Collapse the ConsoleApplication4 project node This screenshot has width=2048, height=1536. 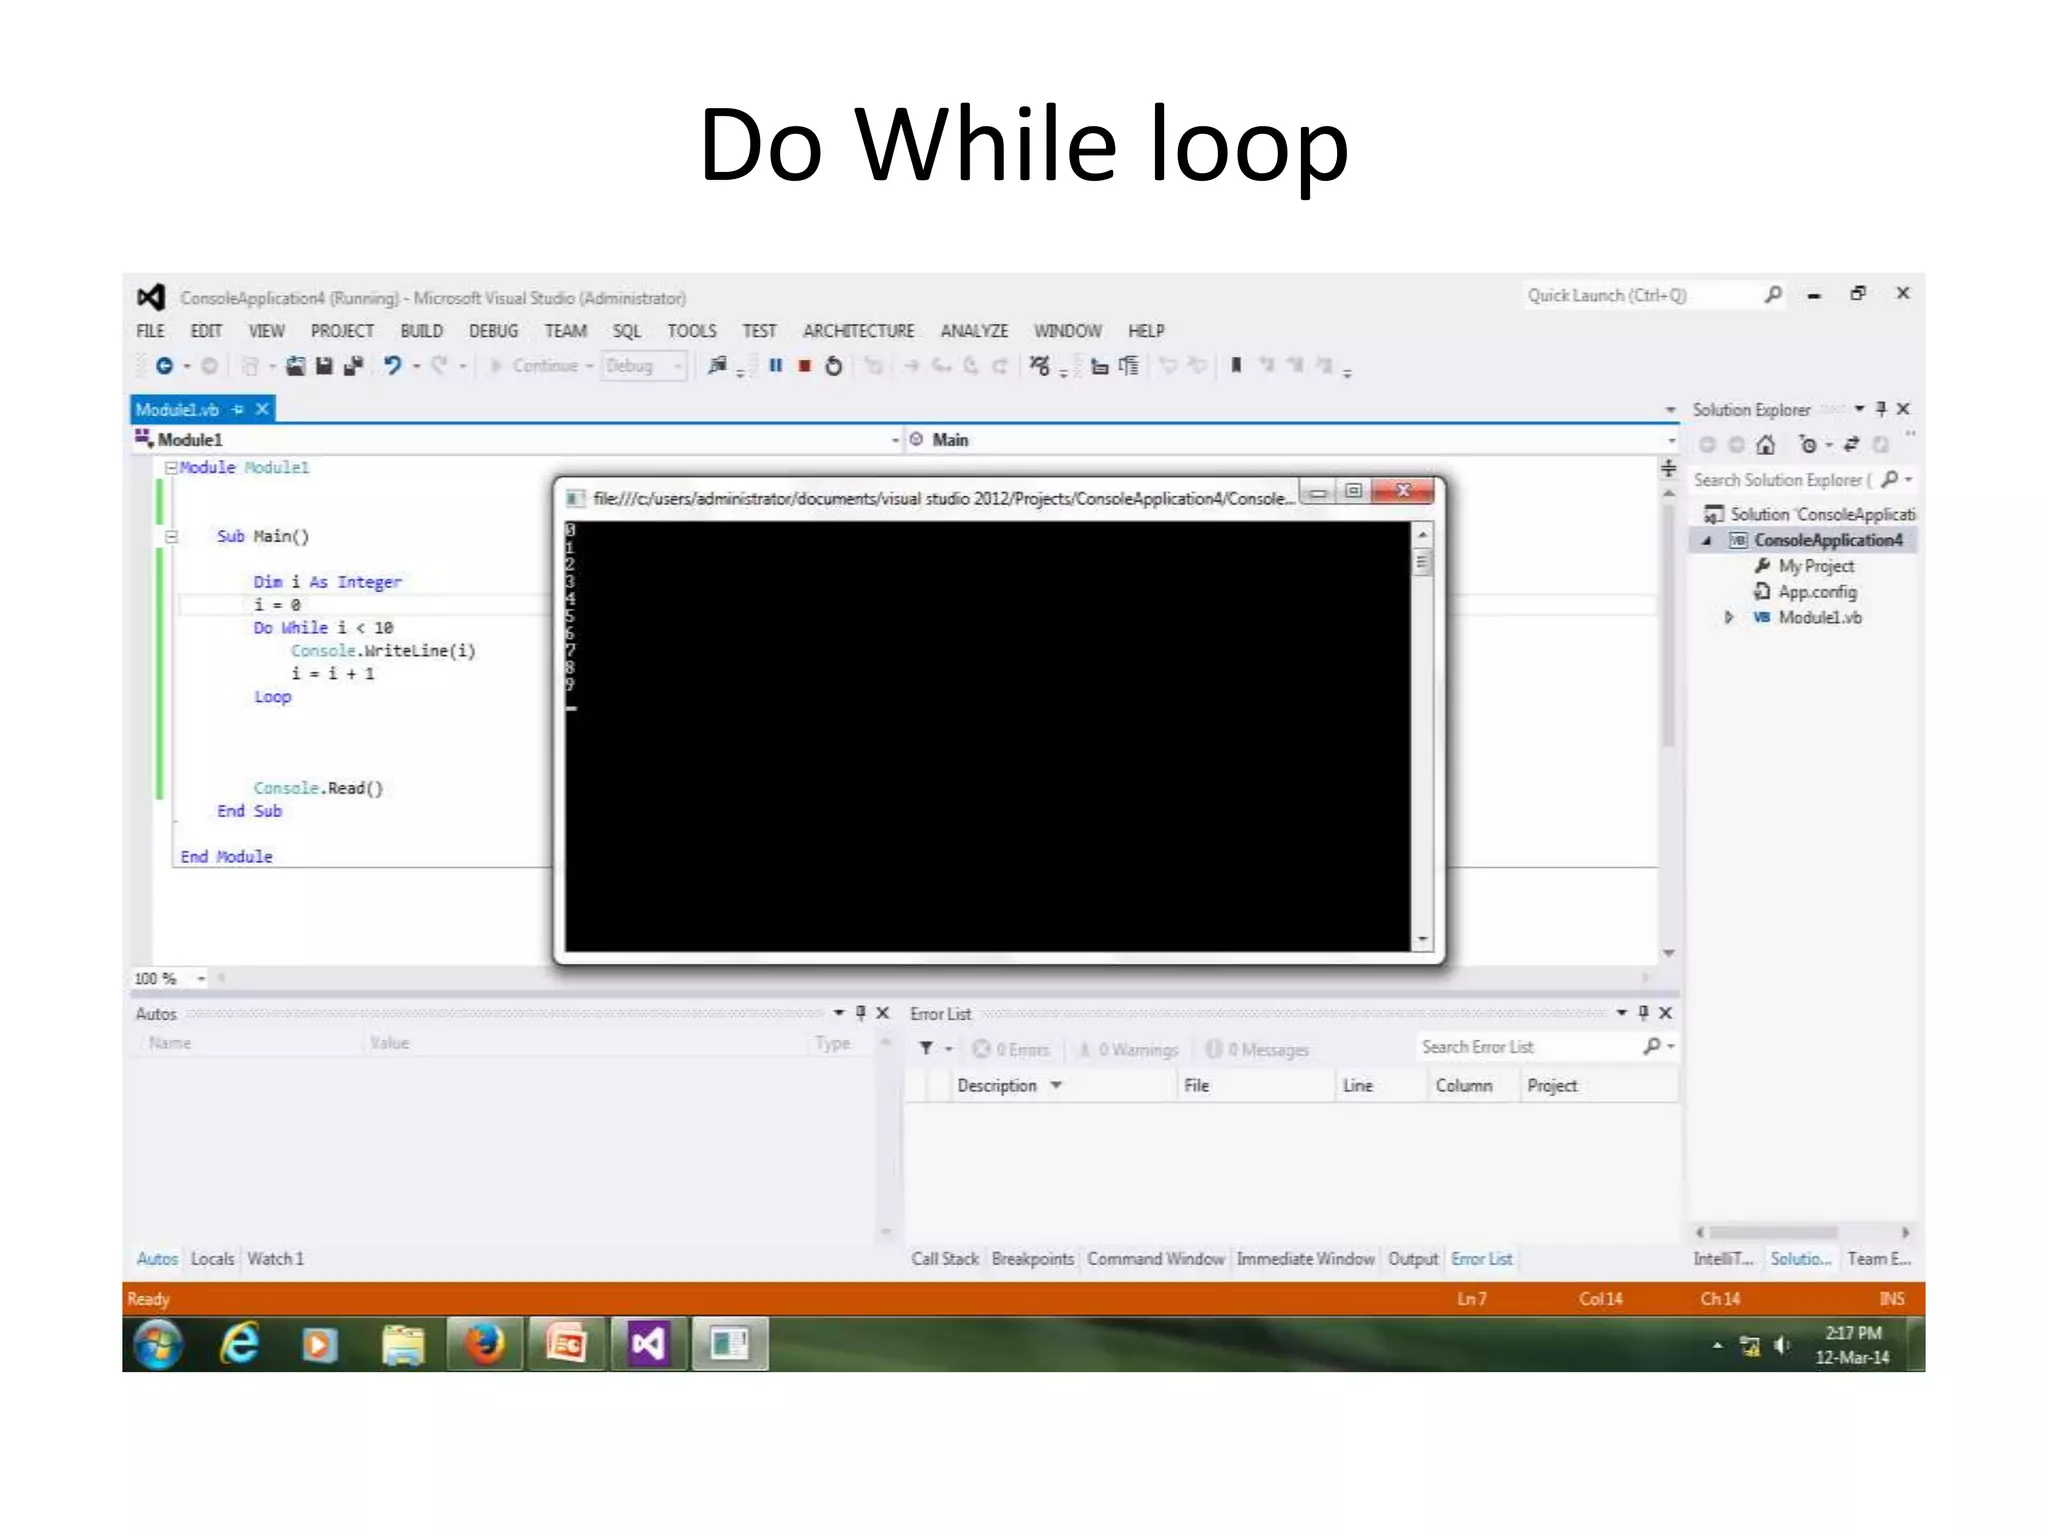coord(1707,540)
